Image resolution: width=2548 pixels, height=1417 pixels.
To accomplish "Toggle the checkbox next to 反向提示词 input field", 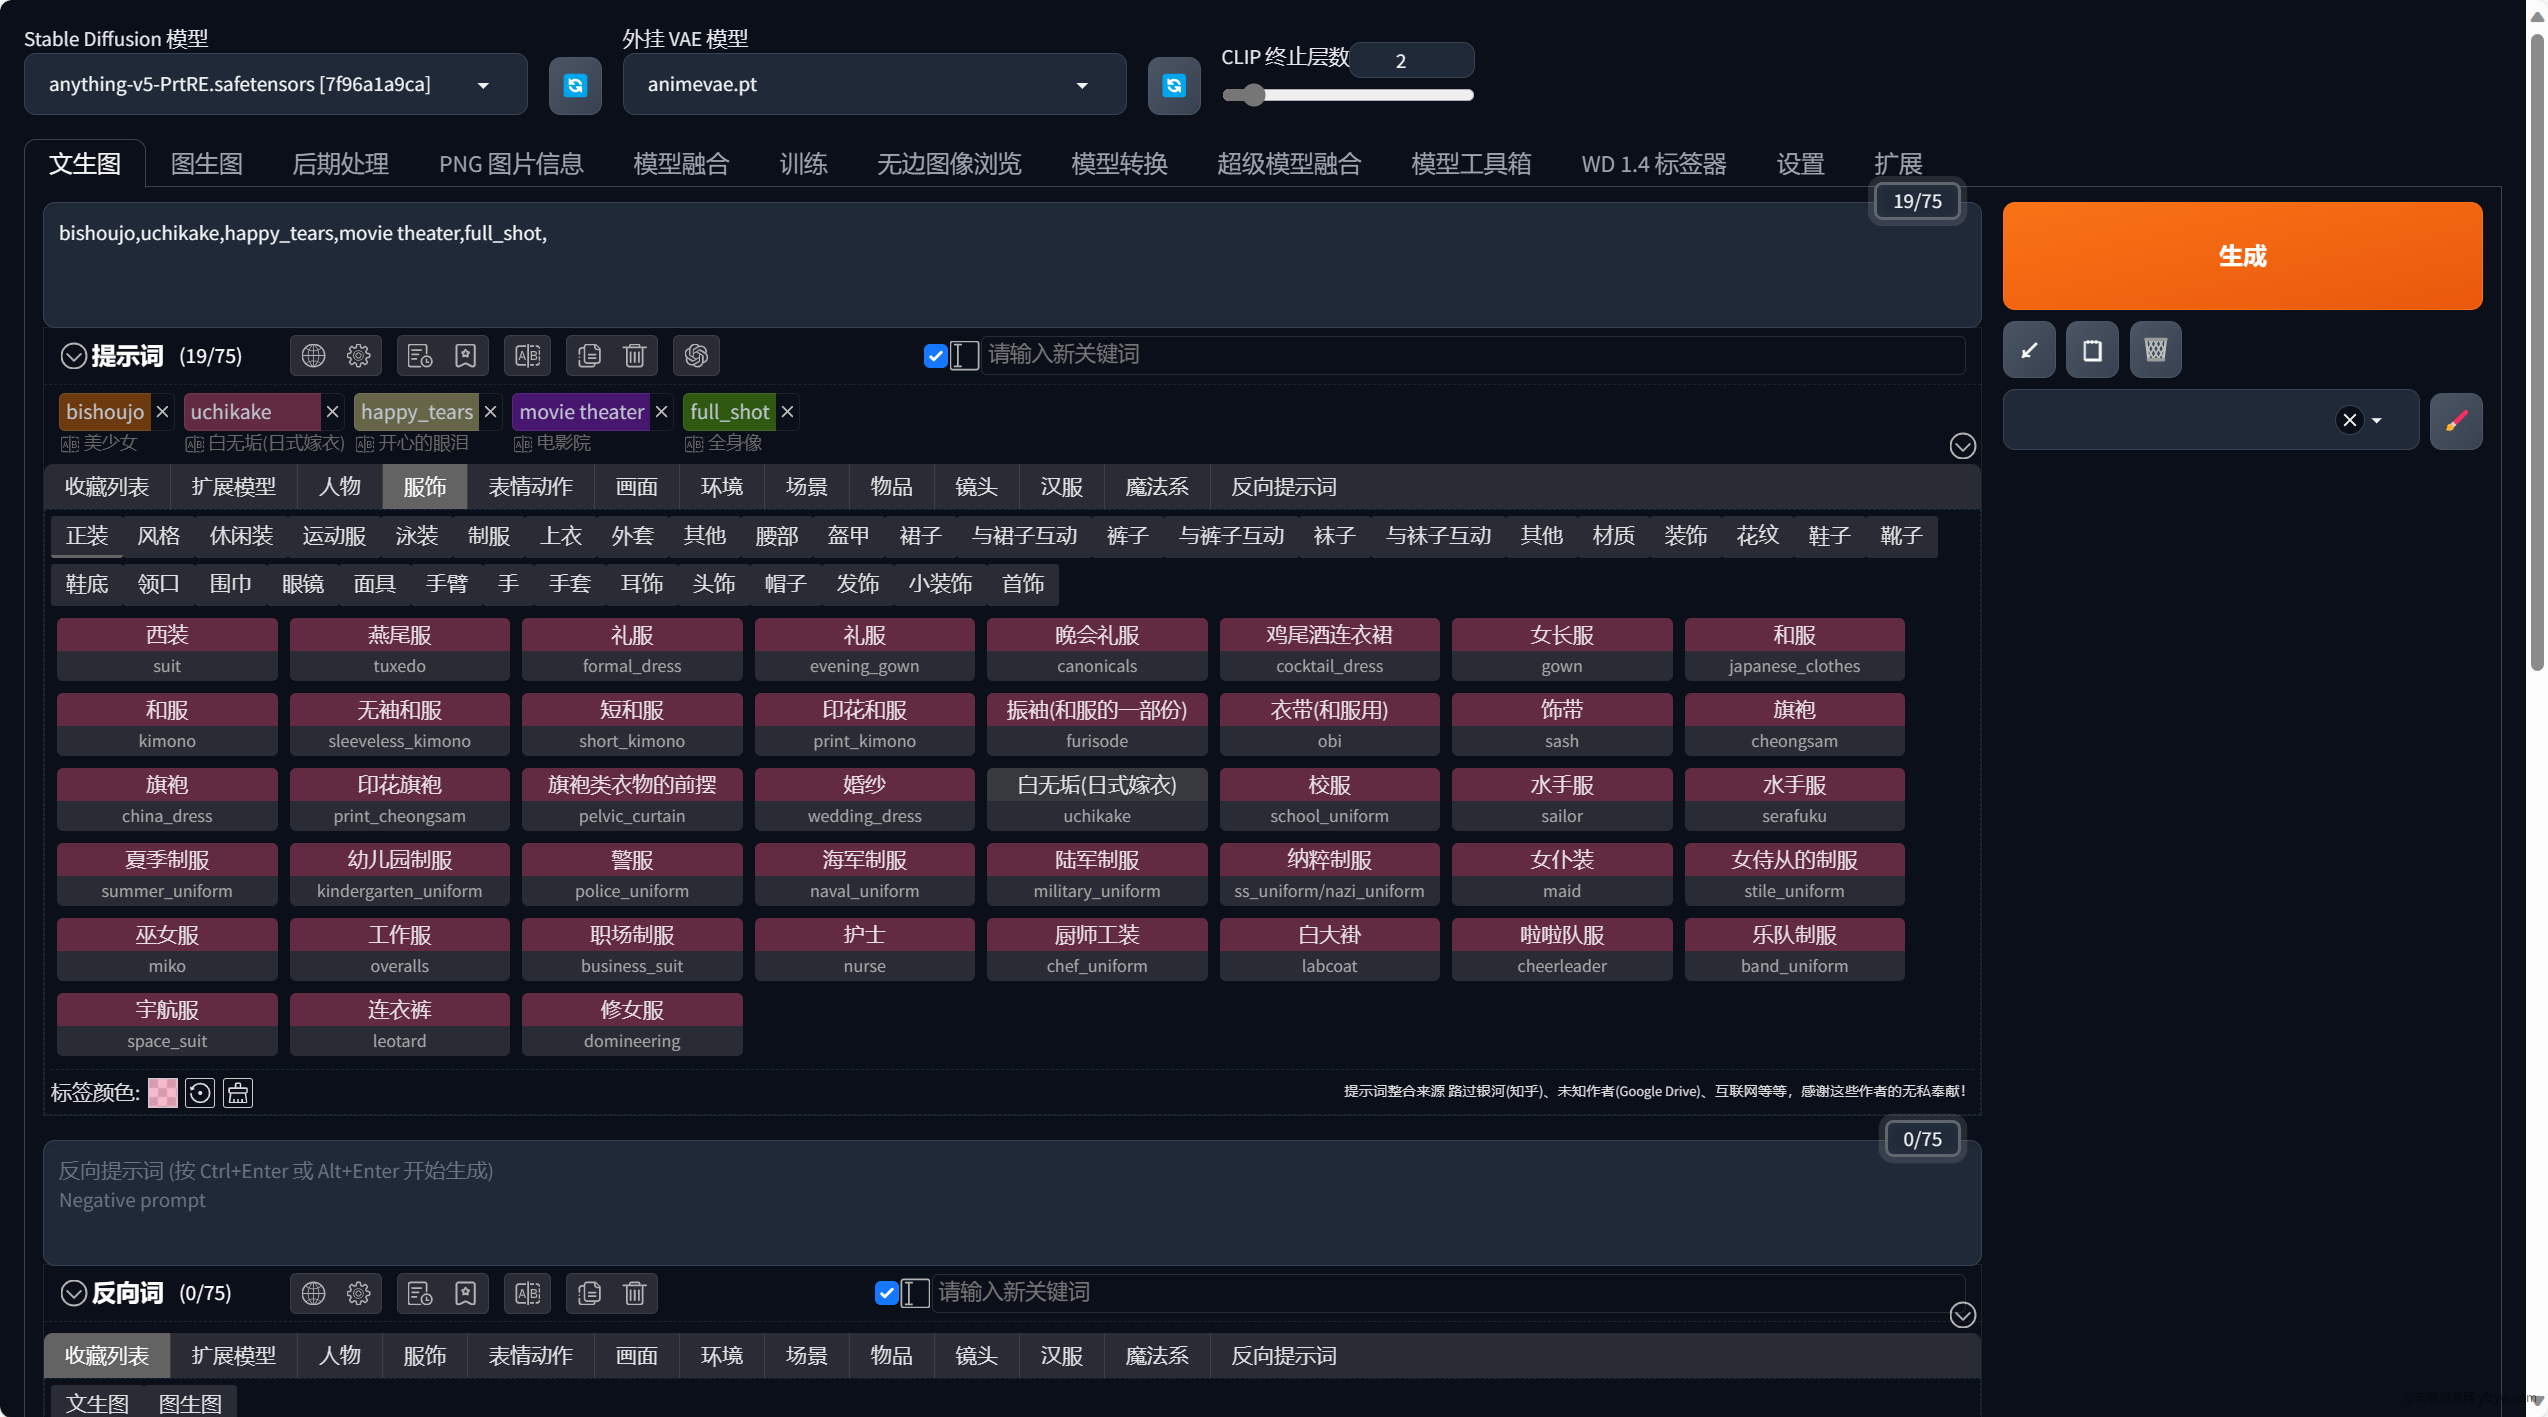I will (x=889, y=1291).
